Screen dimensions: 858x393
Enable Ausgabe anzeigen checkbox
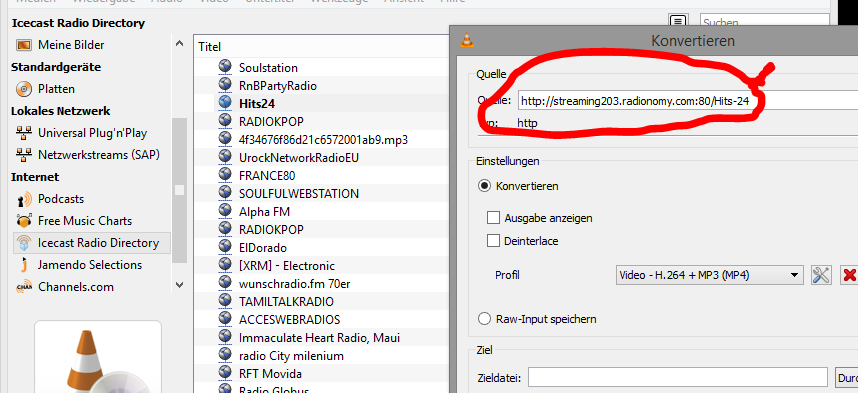[494, 218]
